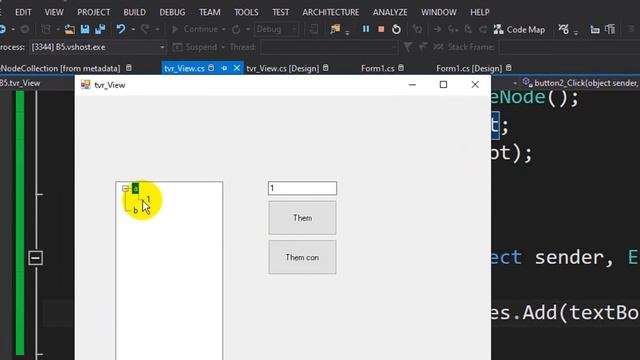This screenshot has width=640, height=360.
Task: Click the Save All icon
Action: tap(100, 29)
